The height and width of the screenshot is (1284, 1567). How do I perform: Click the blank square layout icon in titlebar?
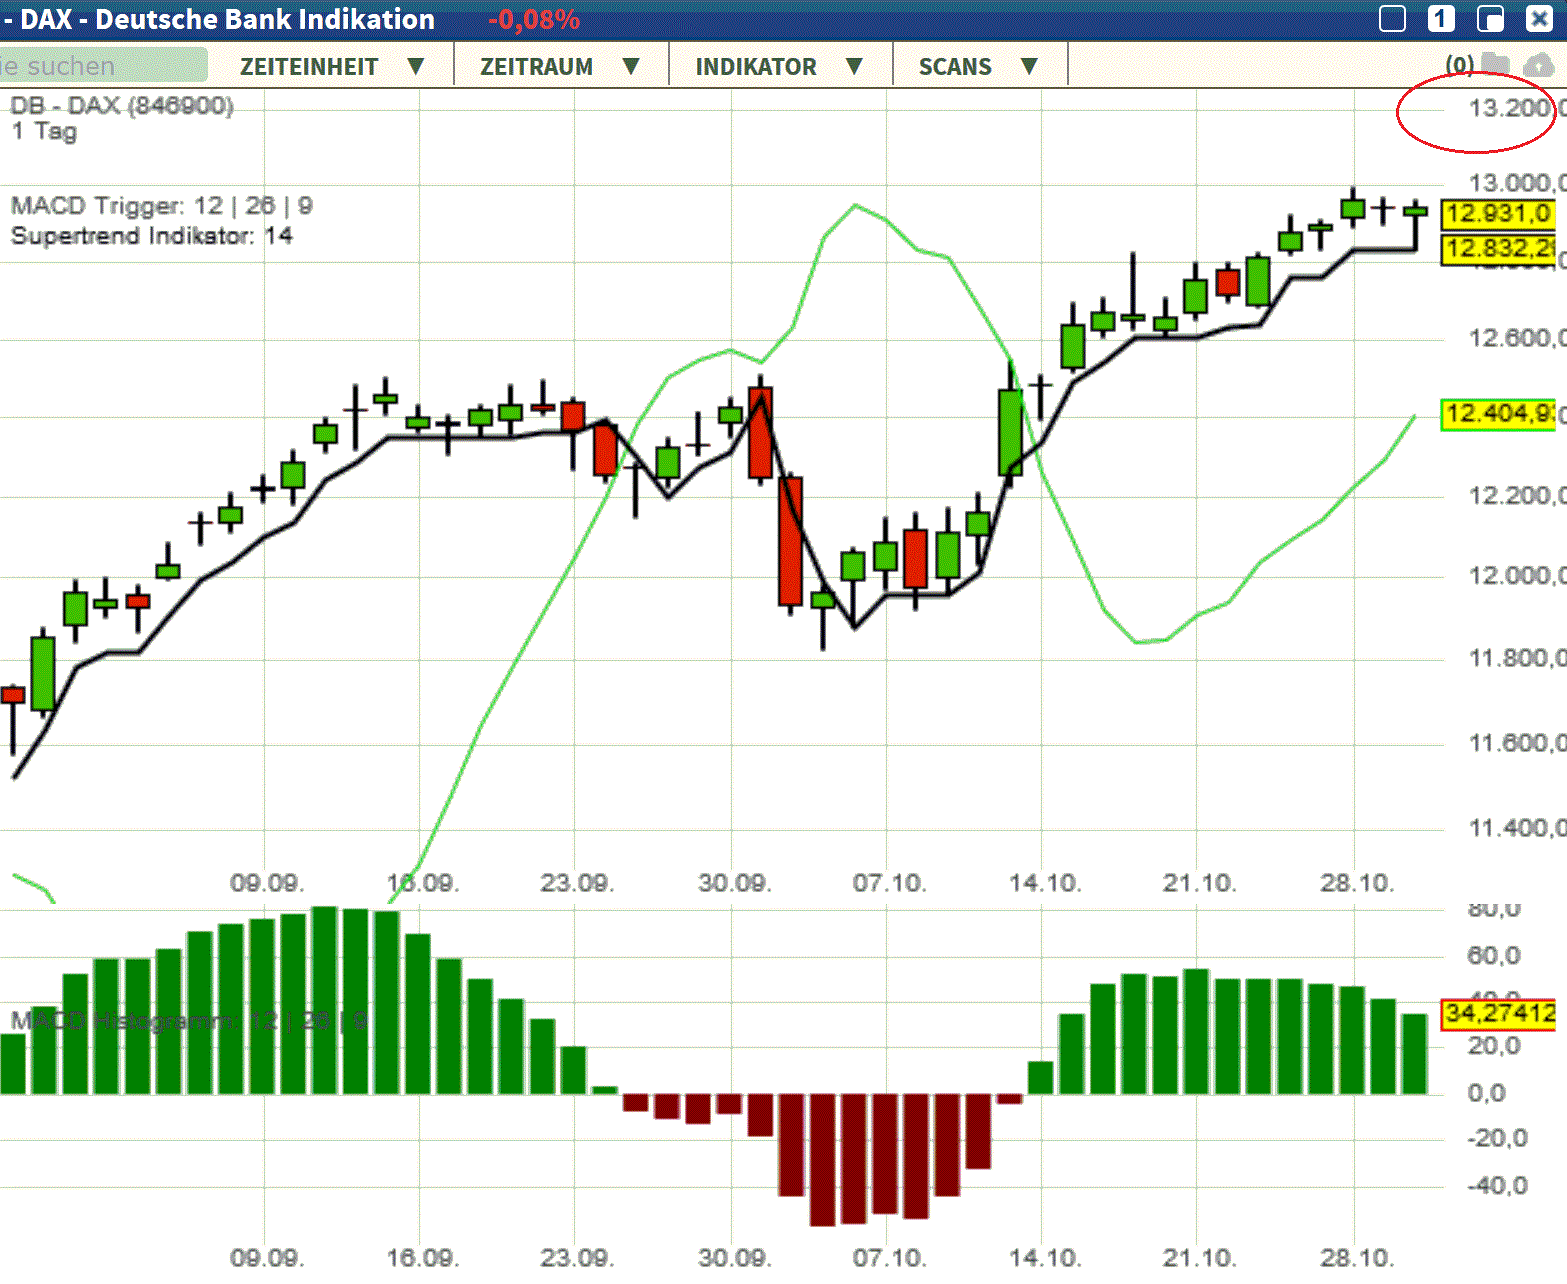coord(1391,18)
